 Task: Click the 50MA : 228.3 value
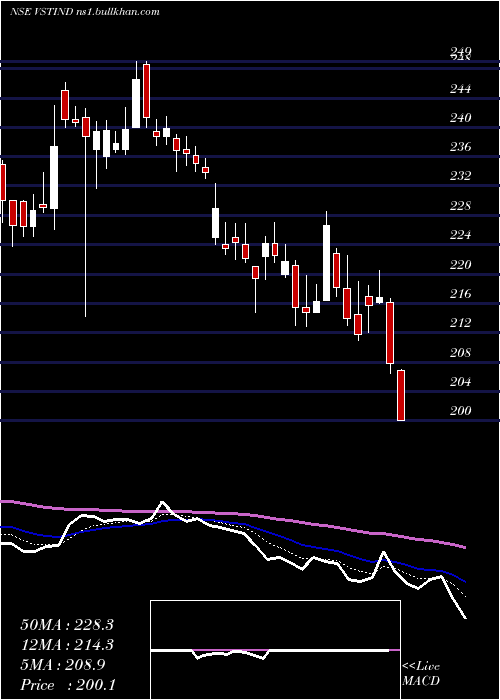click(67, 625)
